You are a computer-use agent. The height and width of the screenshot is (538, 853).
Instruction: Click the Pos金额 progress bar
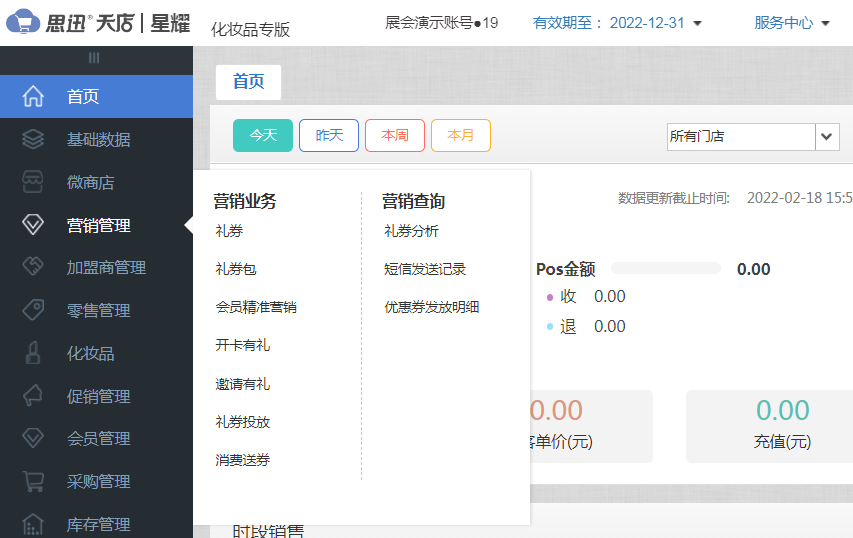666,268
